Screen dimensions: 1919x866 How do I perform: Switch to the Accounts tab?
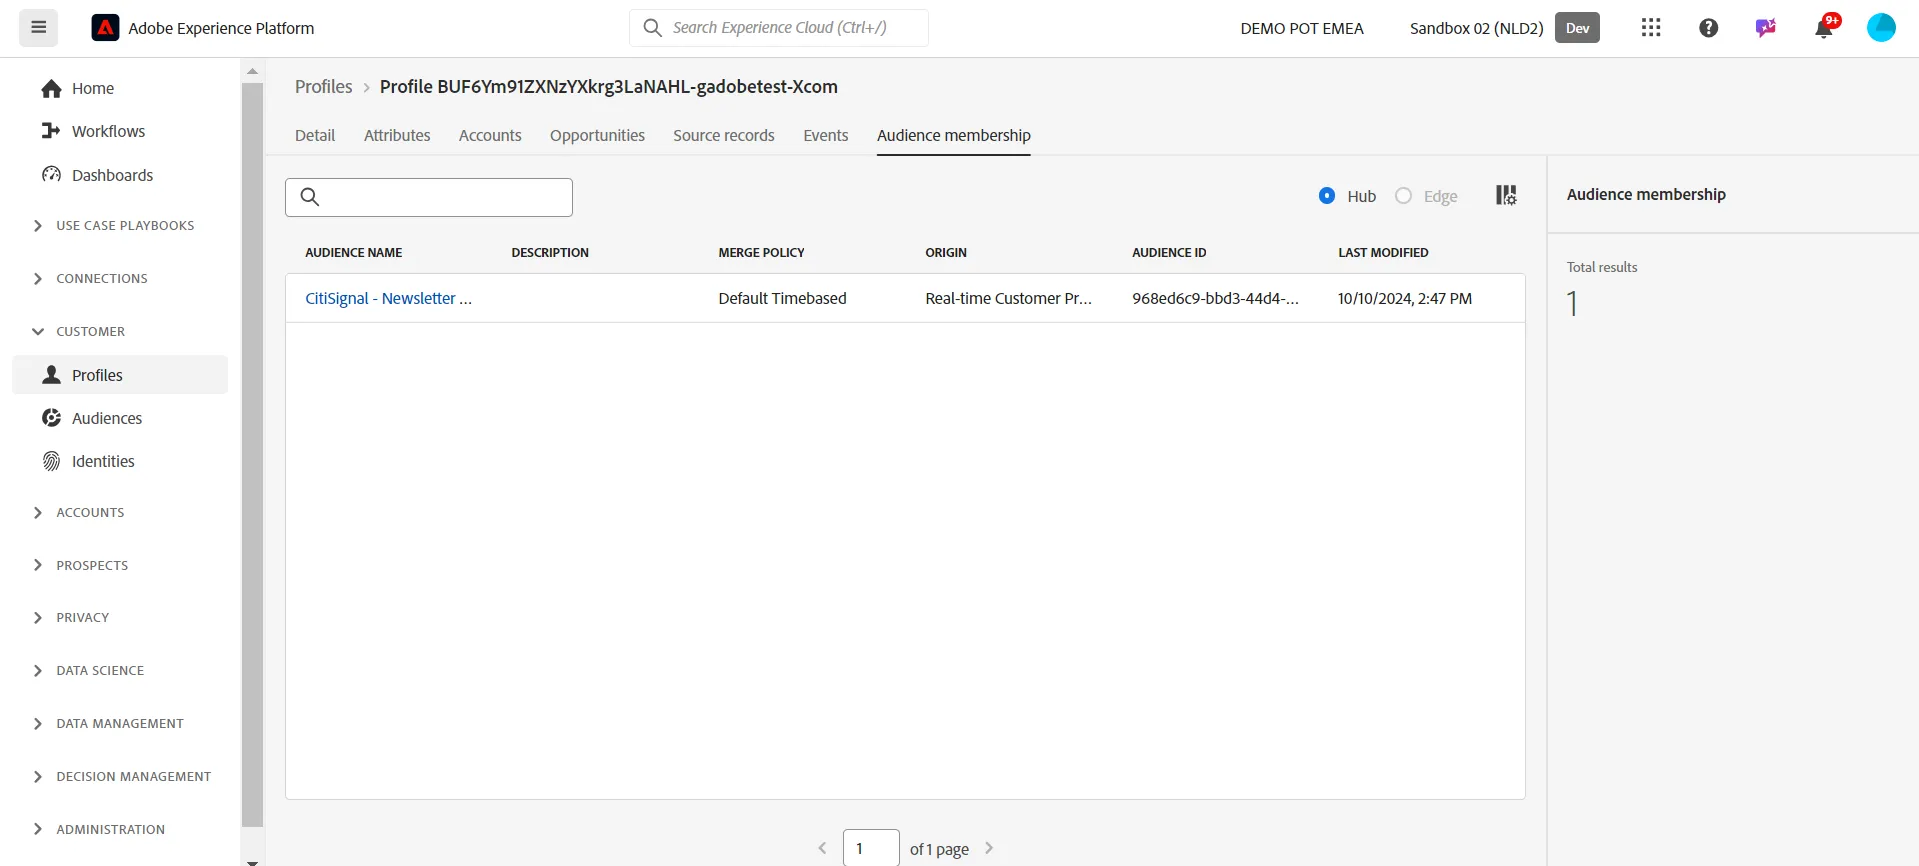490,135
